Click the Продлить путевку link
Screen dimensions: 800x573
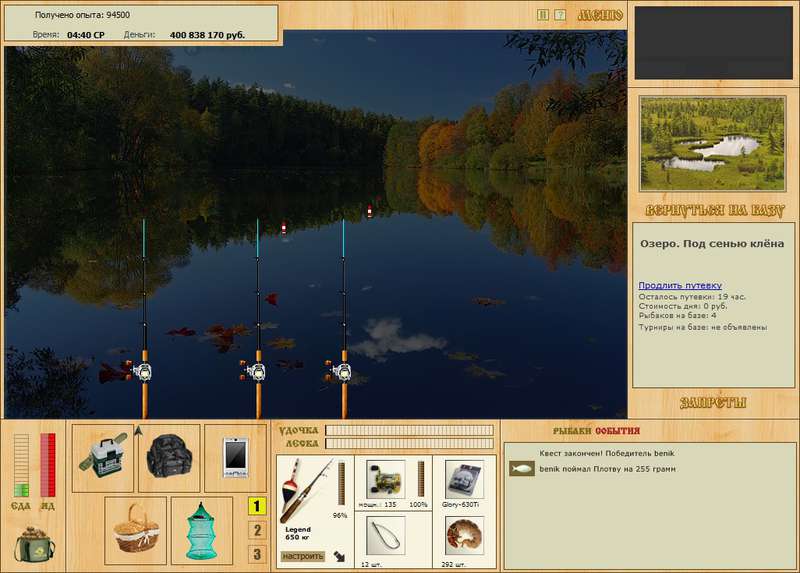coord(680,285)
